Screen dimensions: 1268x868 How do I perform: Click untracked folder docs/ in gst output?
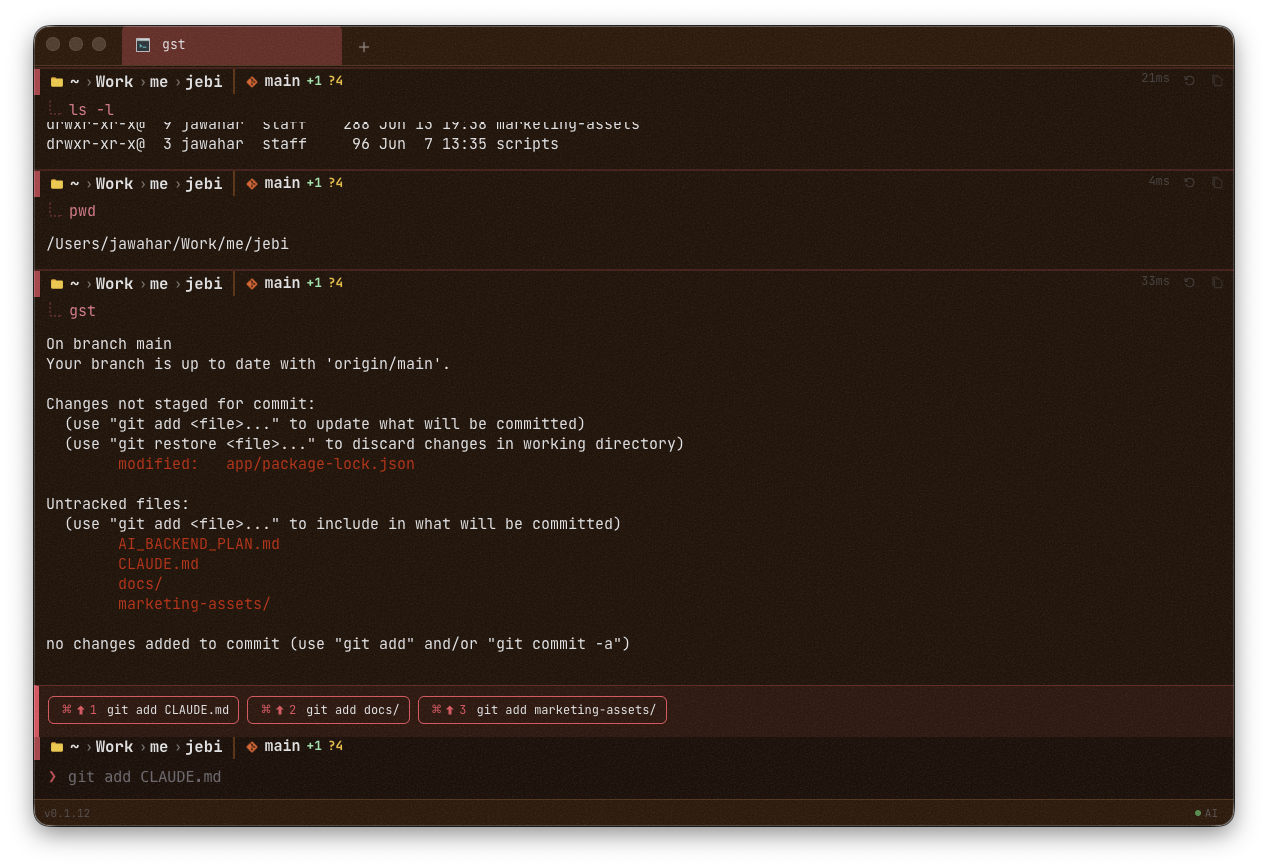(x=140, y=584)
